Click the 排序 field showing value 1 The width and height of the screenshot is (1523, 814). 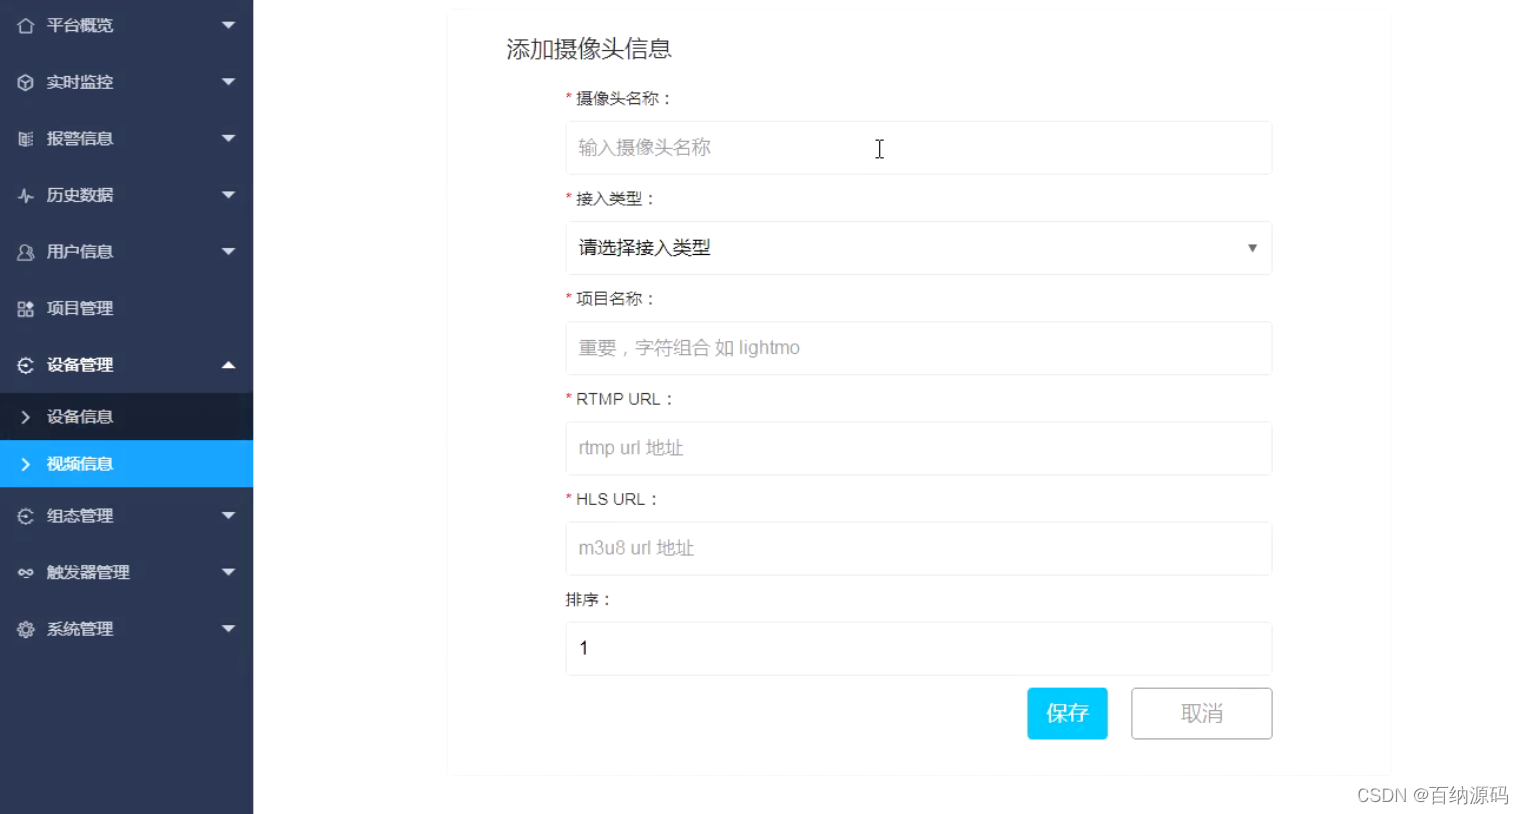click(918, 648)
